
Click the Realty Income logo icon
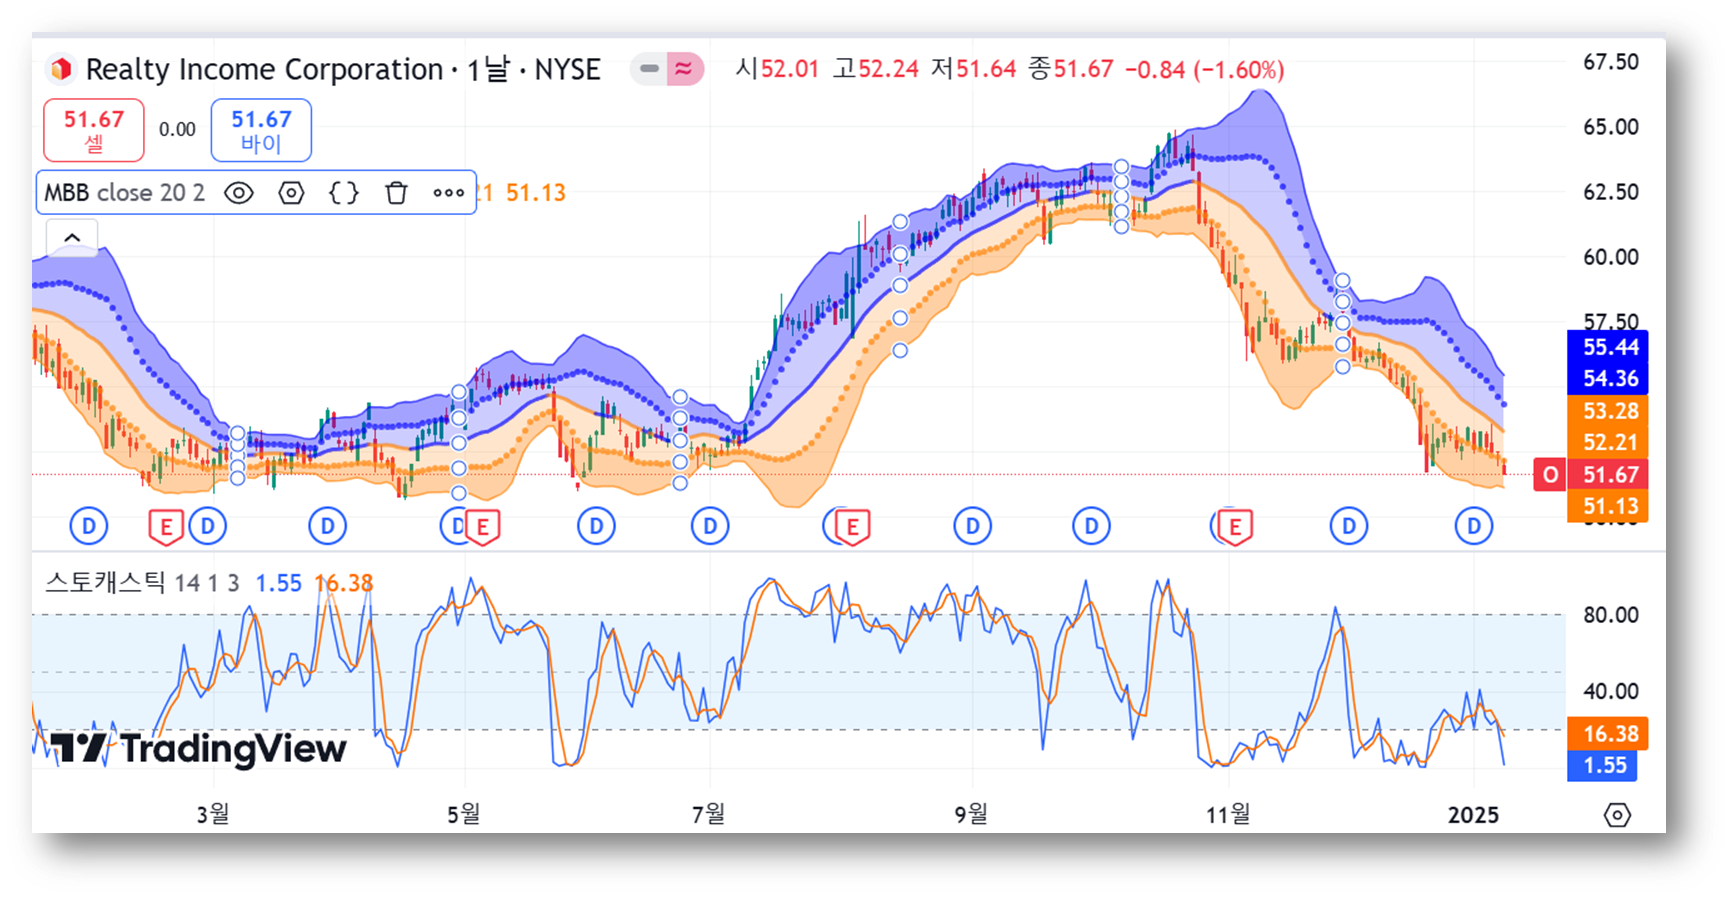pos(61,69)
